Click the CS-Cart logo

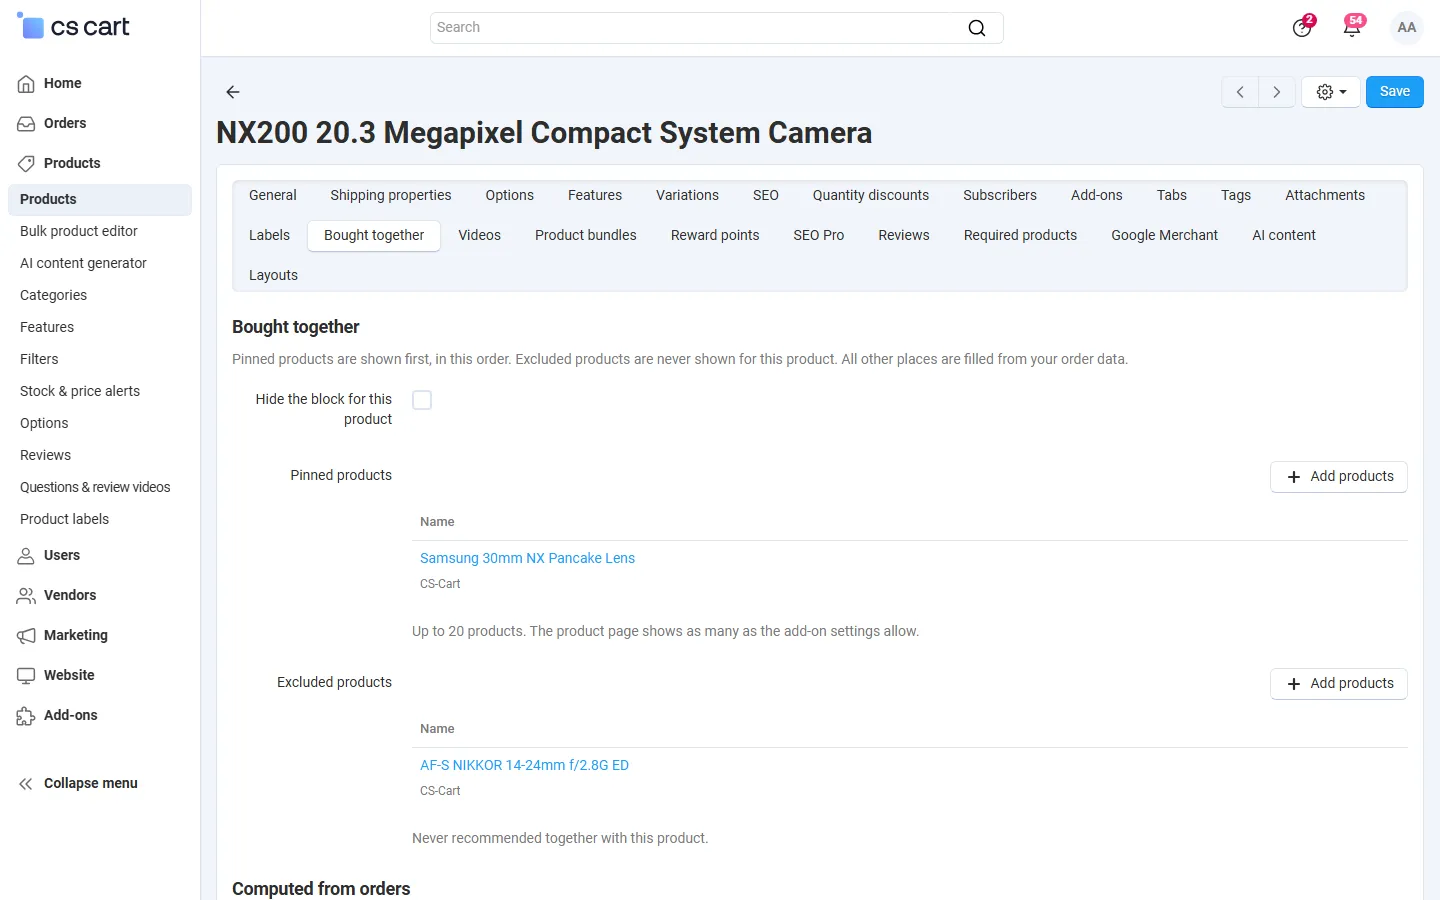pyautogui.click(x=73, y=27)
